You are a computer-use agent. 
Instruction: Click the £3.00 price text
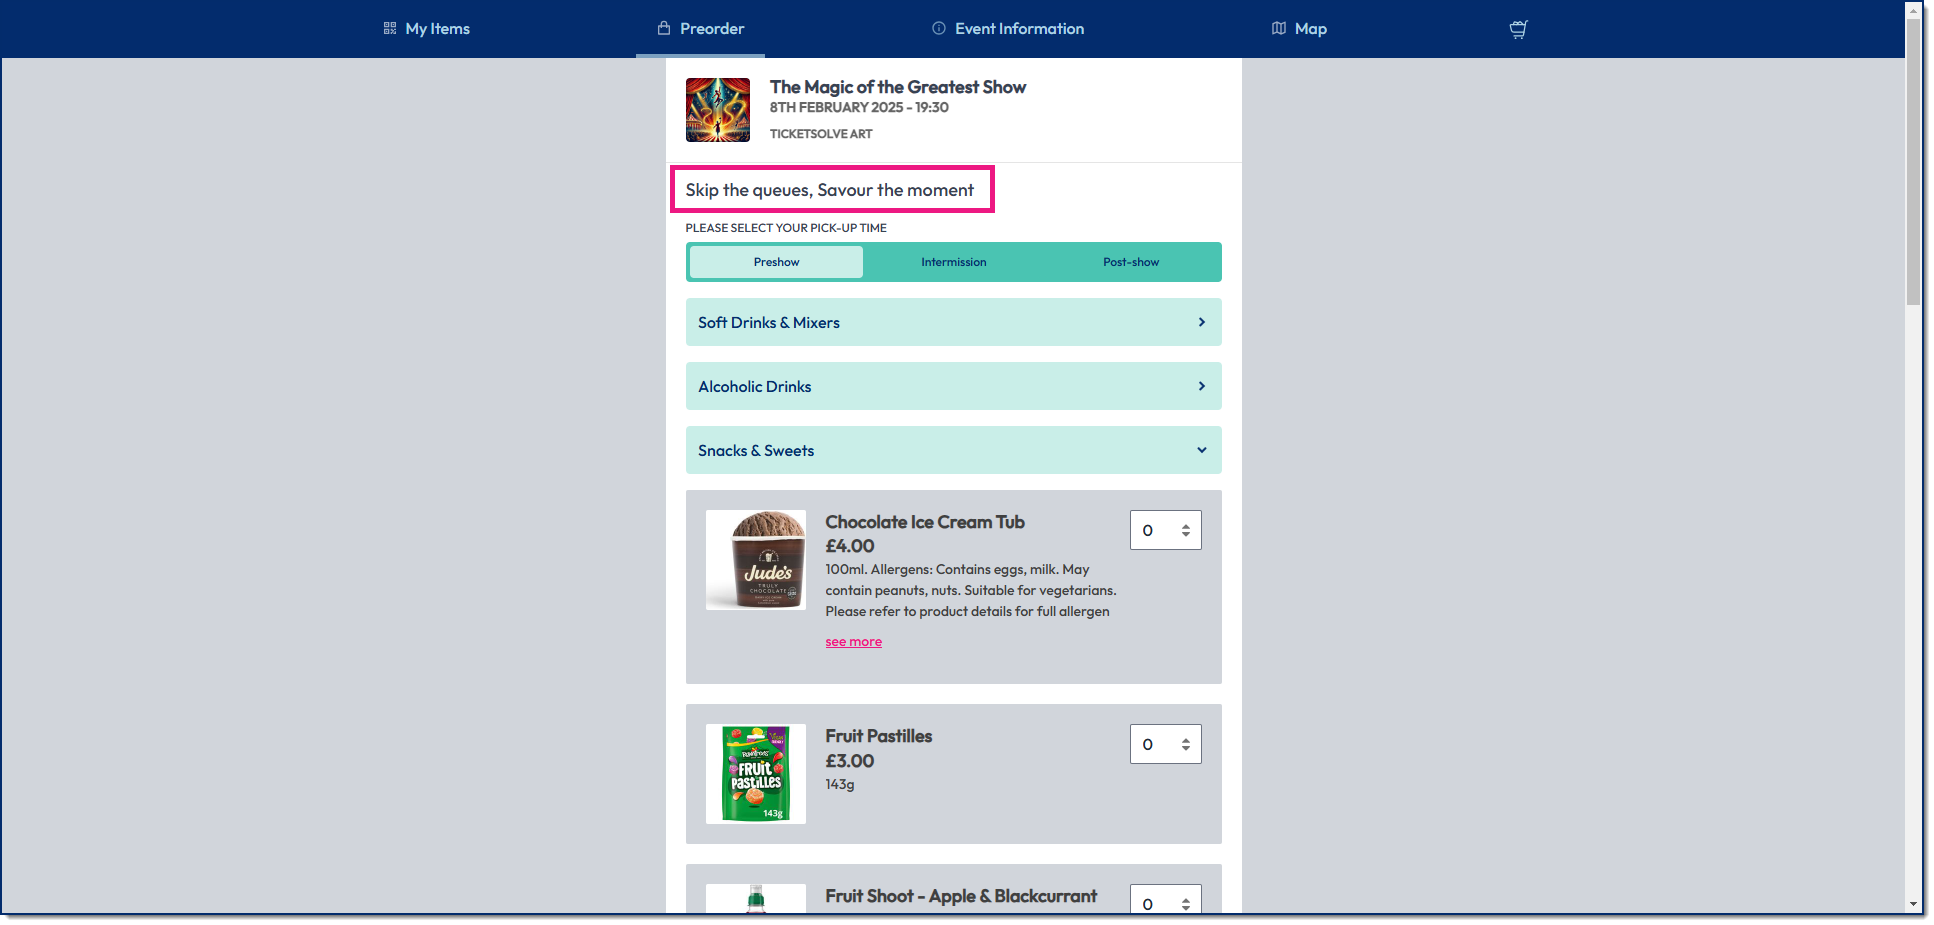849,761
